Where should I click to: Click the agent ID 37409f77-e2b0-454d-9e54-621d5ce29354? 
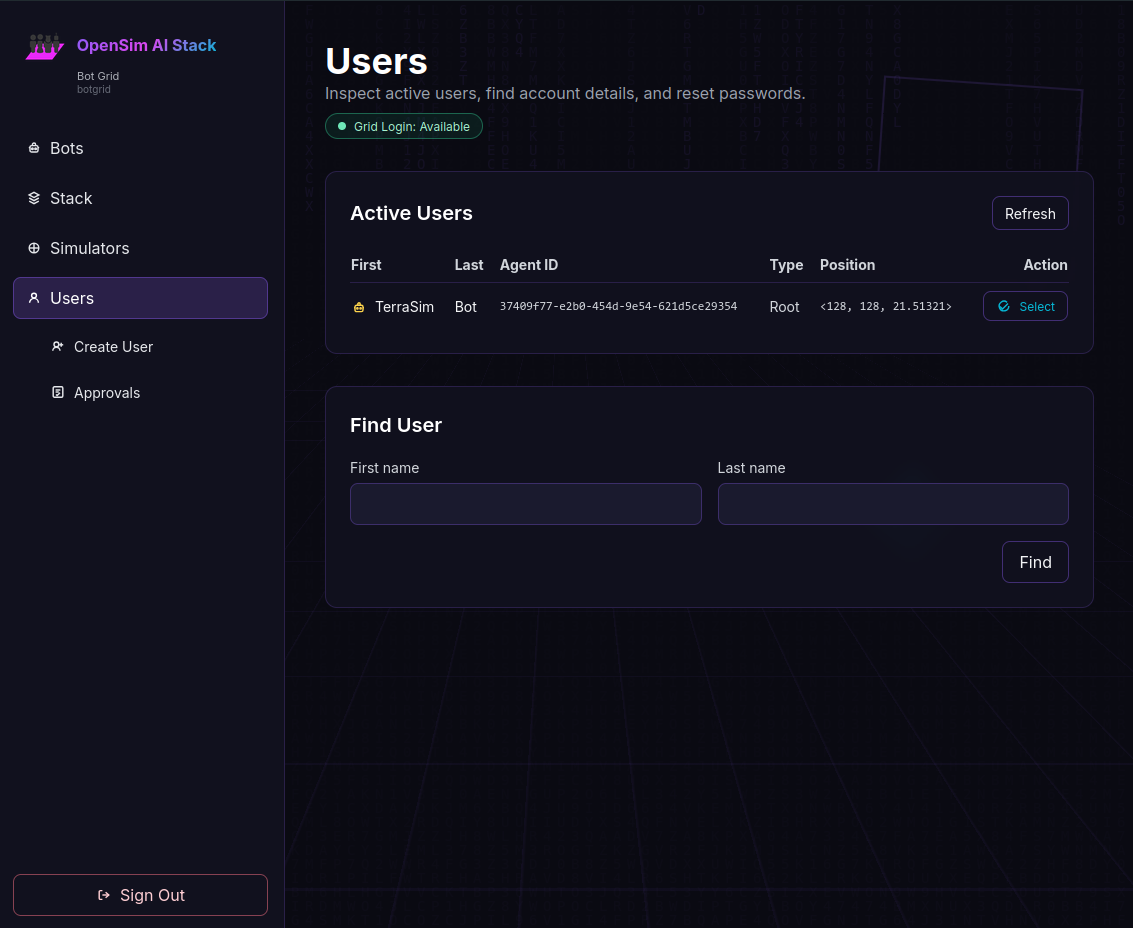(619, 306)
